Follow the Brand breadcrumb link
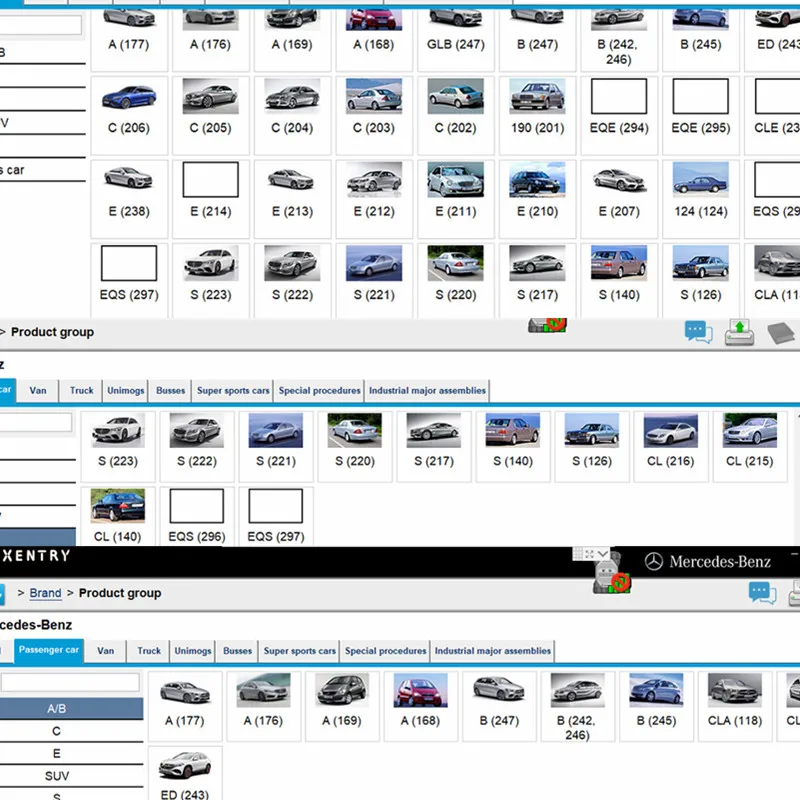 (45, 593)
